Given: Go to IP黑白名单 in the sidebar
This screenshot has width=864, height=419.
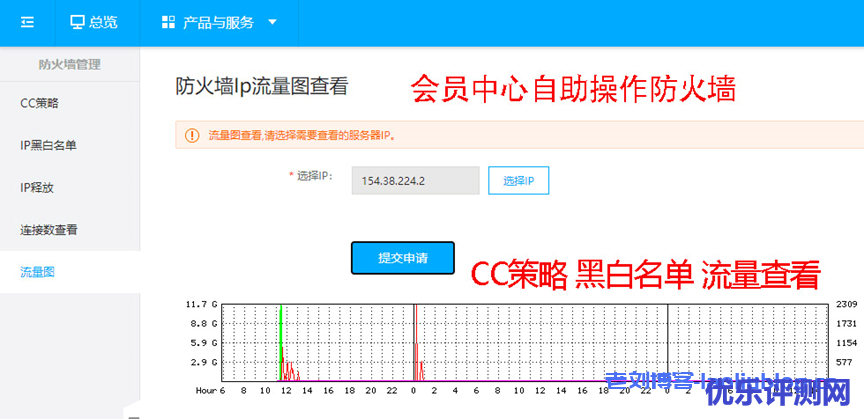Looking at the screenshot, I should coord(48,145).
